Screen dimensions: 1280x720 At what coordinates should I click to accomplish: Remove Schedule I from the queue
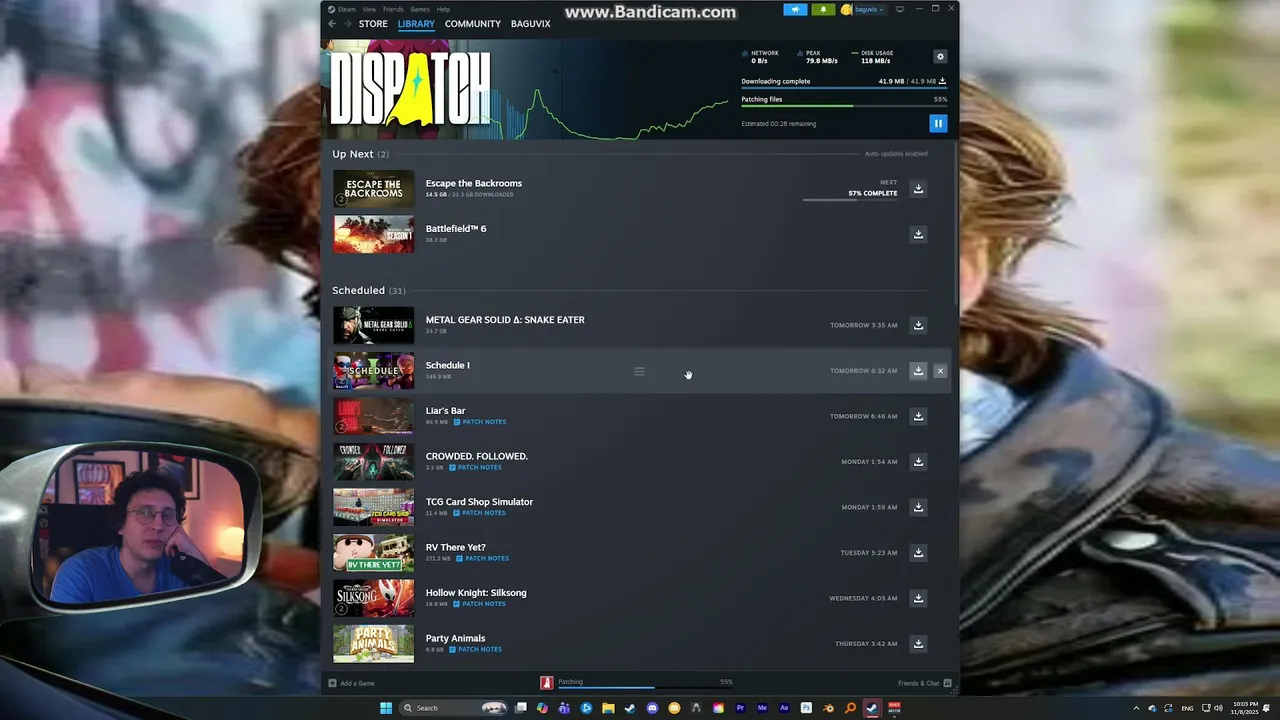click(x=940, y=371)
